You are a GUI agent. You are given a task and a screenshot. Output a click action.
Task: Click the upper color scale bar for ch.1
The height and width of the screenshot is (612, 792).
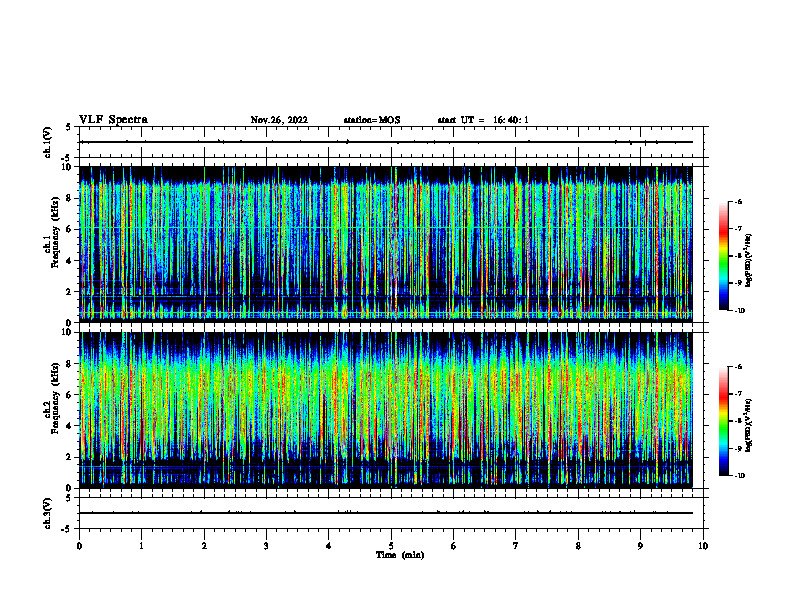723,256
